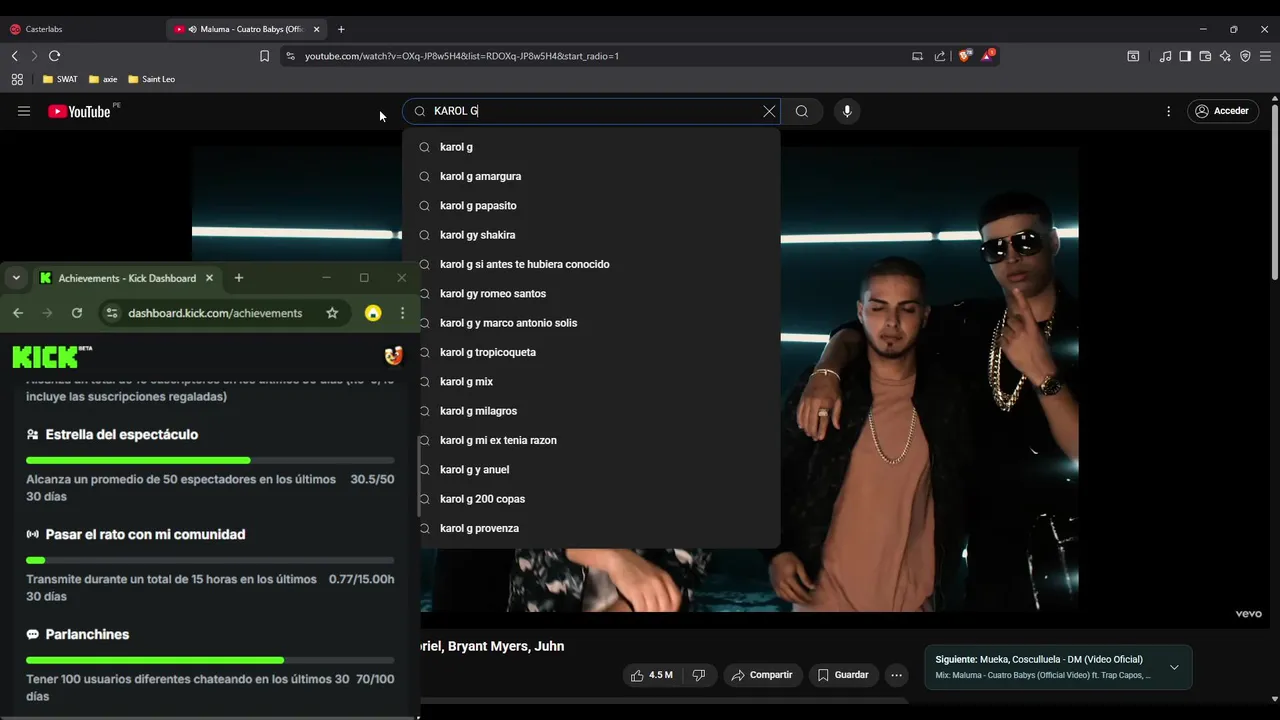Sign in with the Acceder button
This screenshot has width=1280, height=720.
pyautogui.click(x=1222, y=111)
